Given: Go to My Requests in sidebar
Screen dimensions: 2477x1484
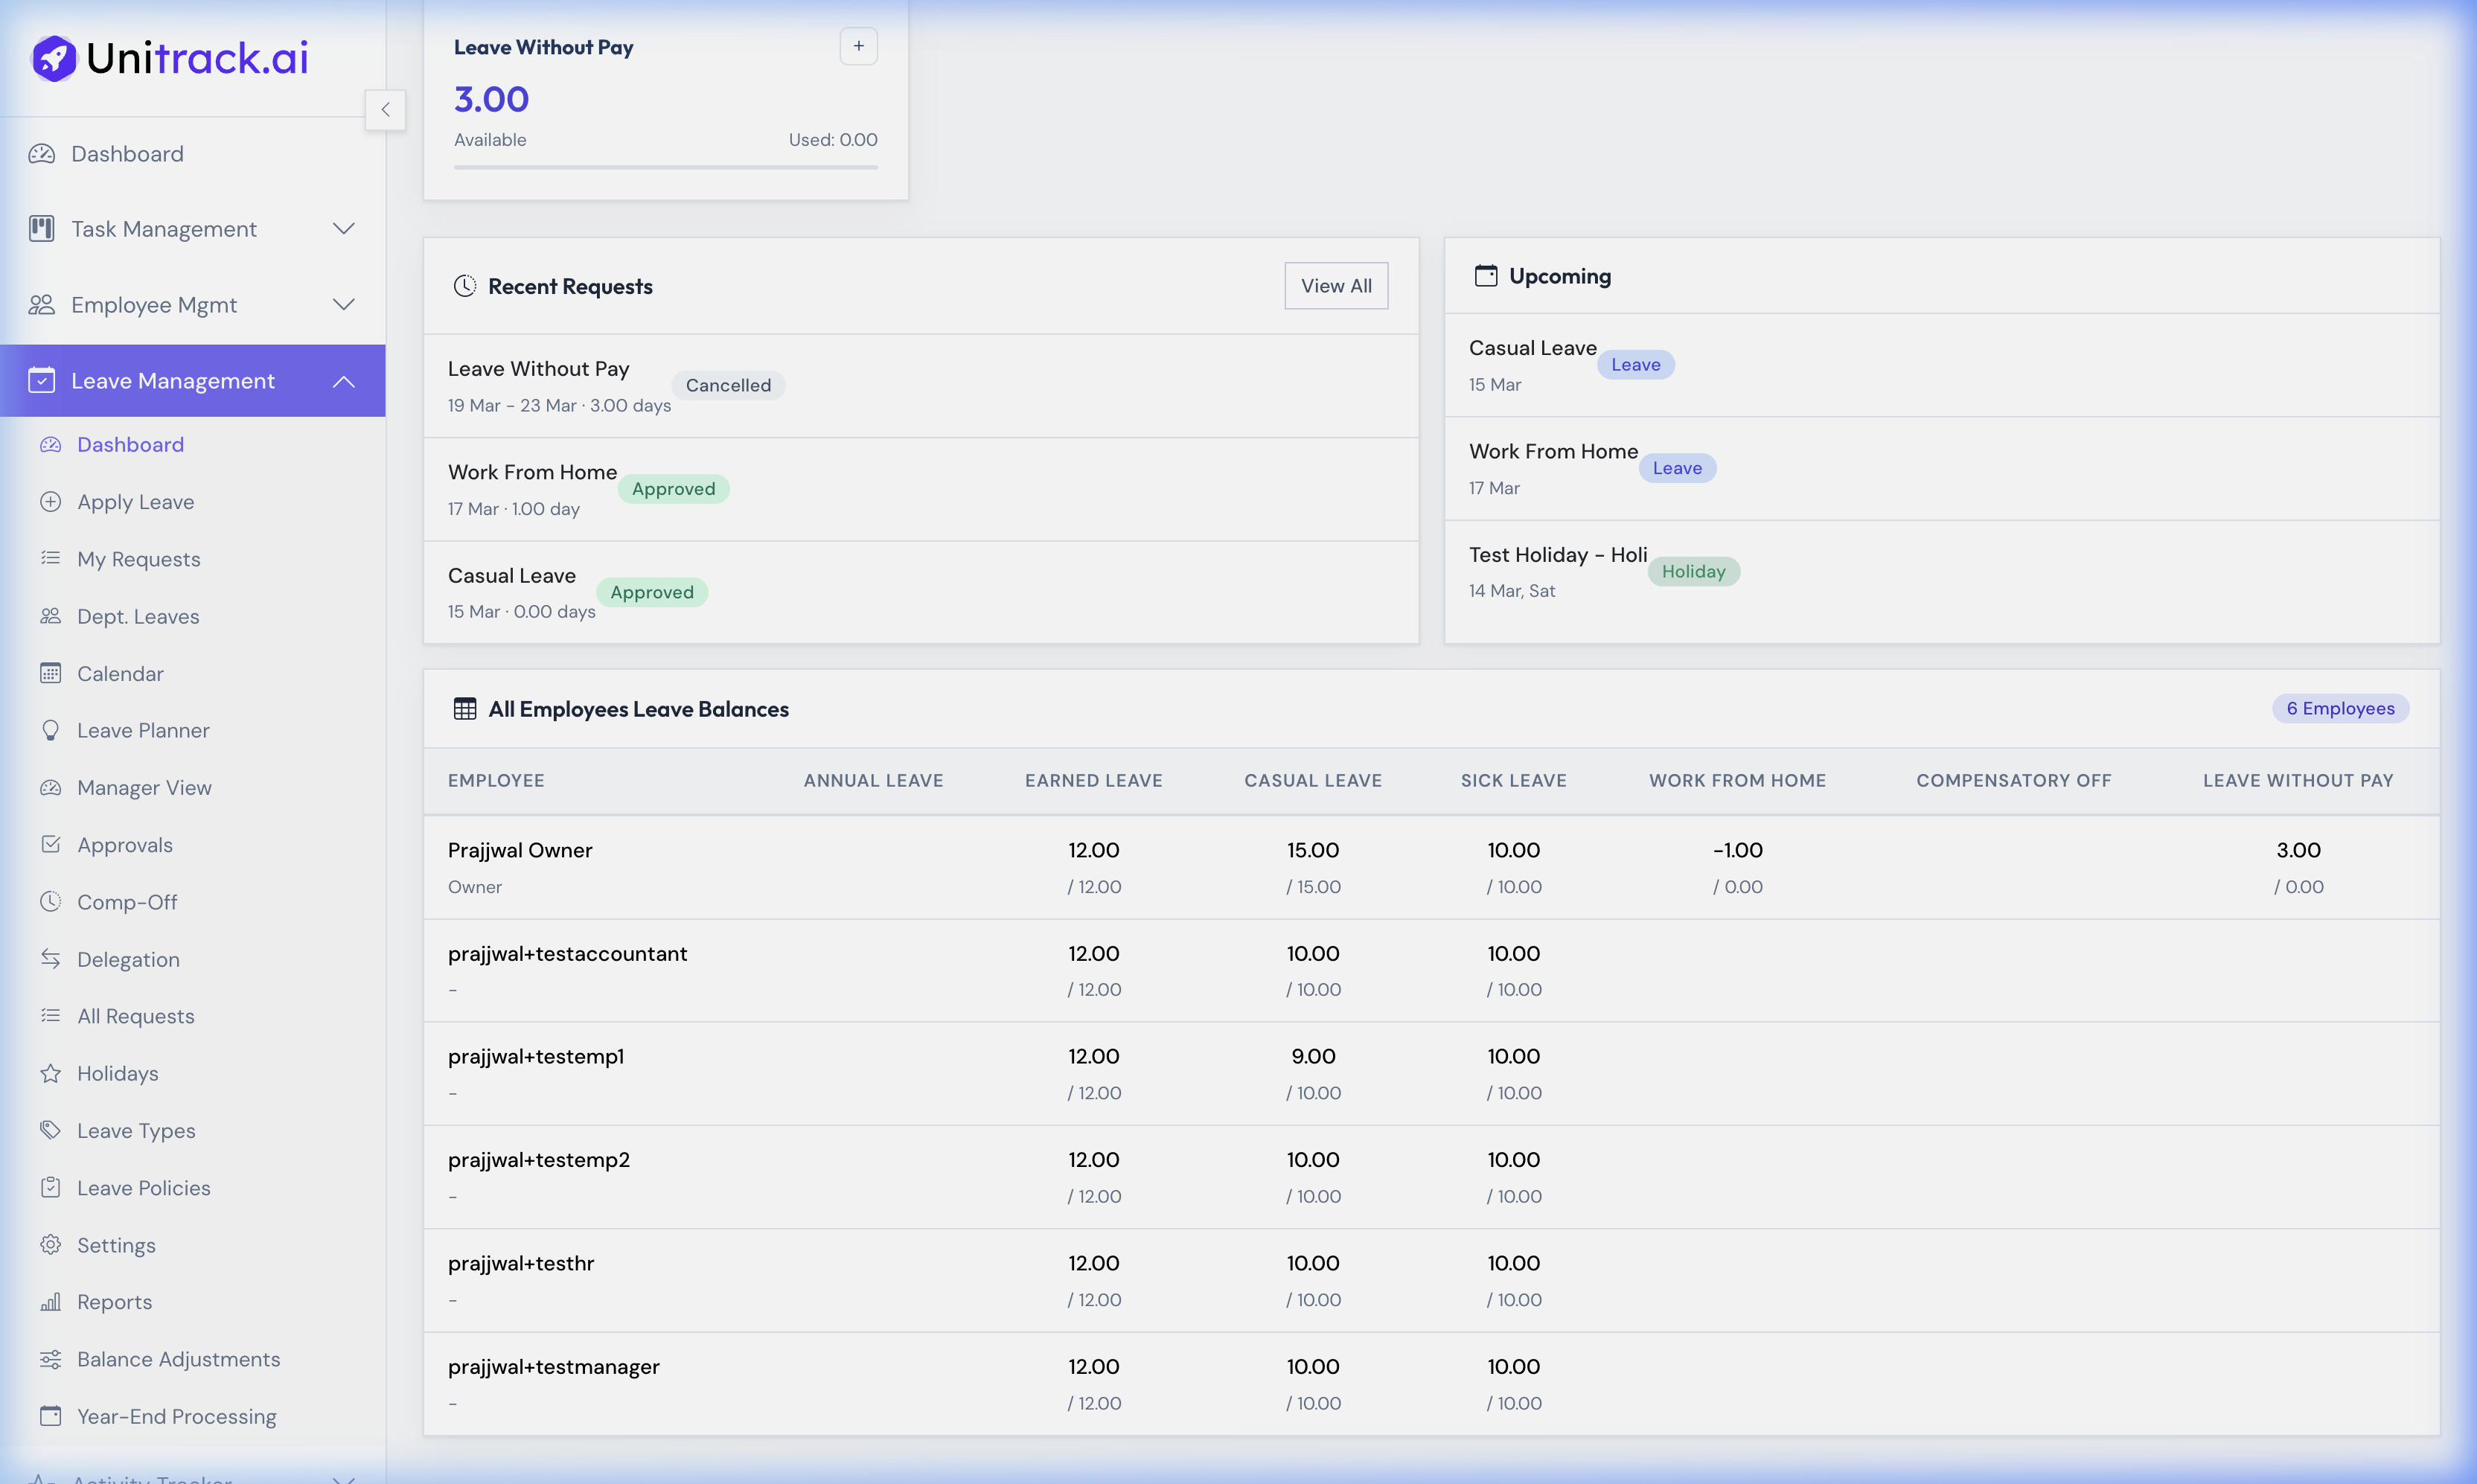Looking at the screenshot, I should point(138,558).
